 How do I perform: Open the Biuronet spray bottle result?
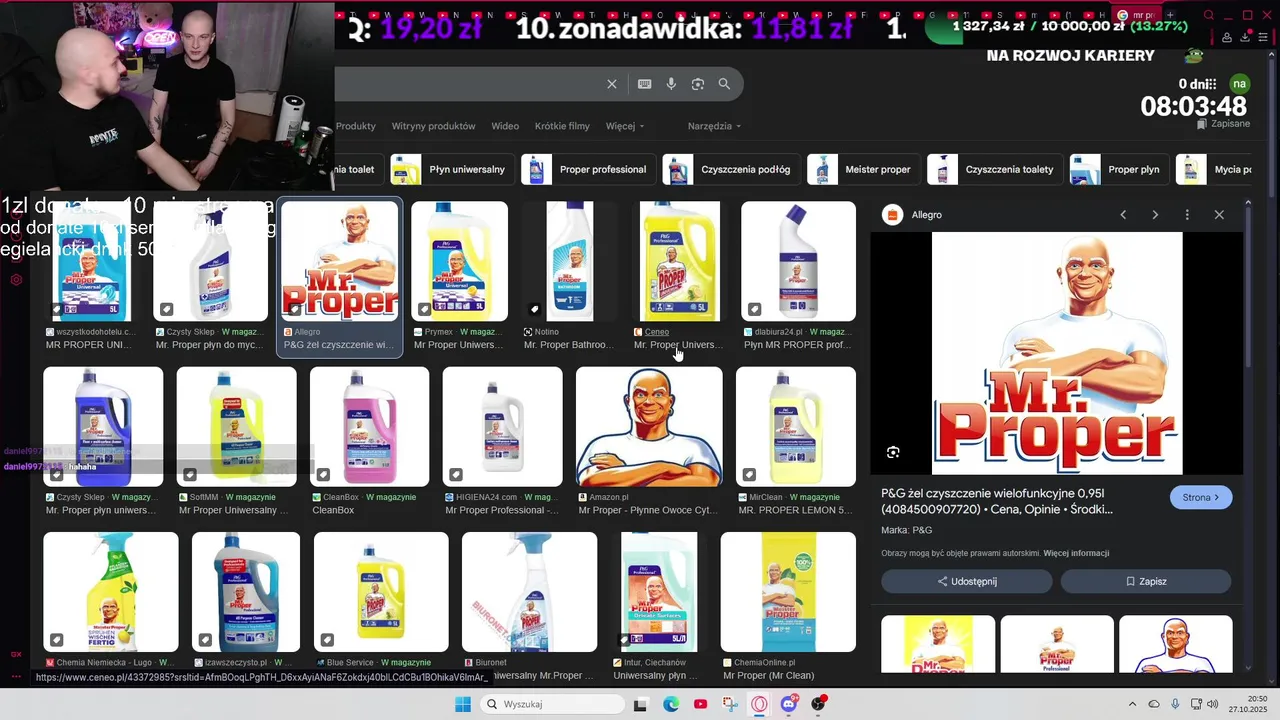[x=529, y=592]
